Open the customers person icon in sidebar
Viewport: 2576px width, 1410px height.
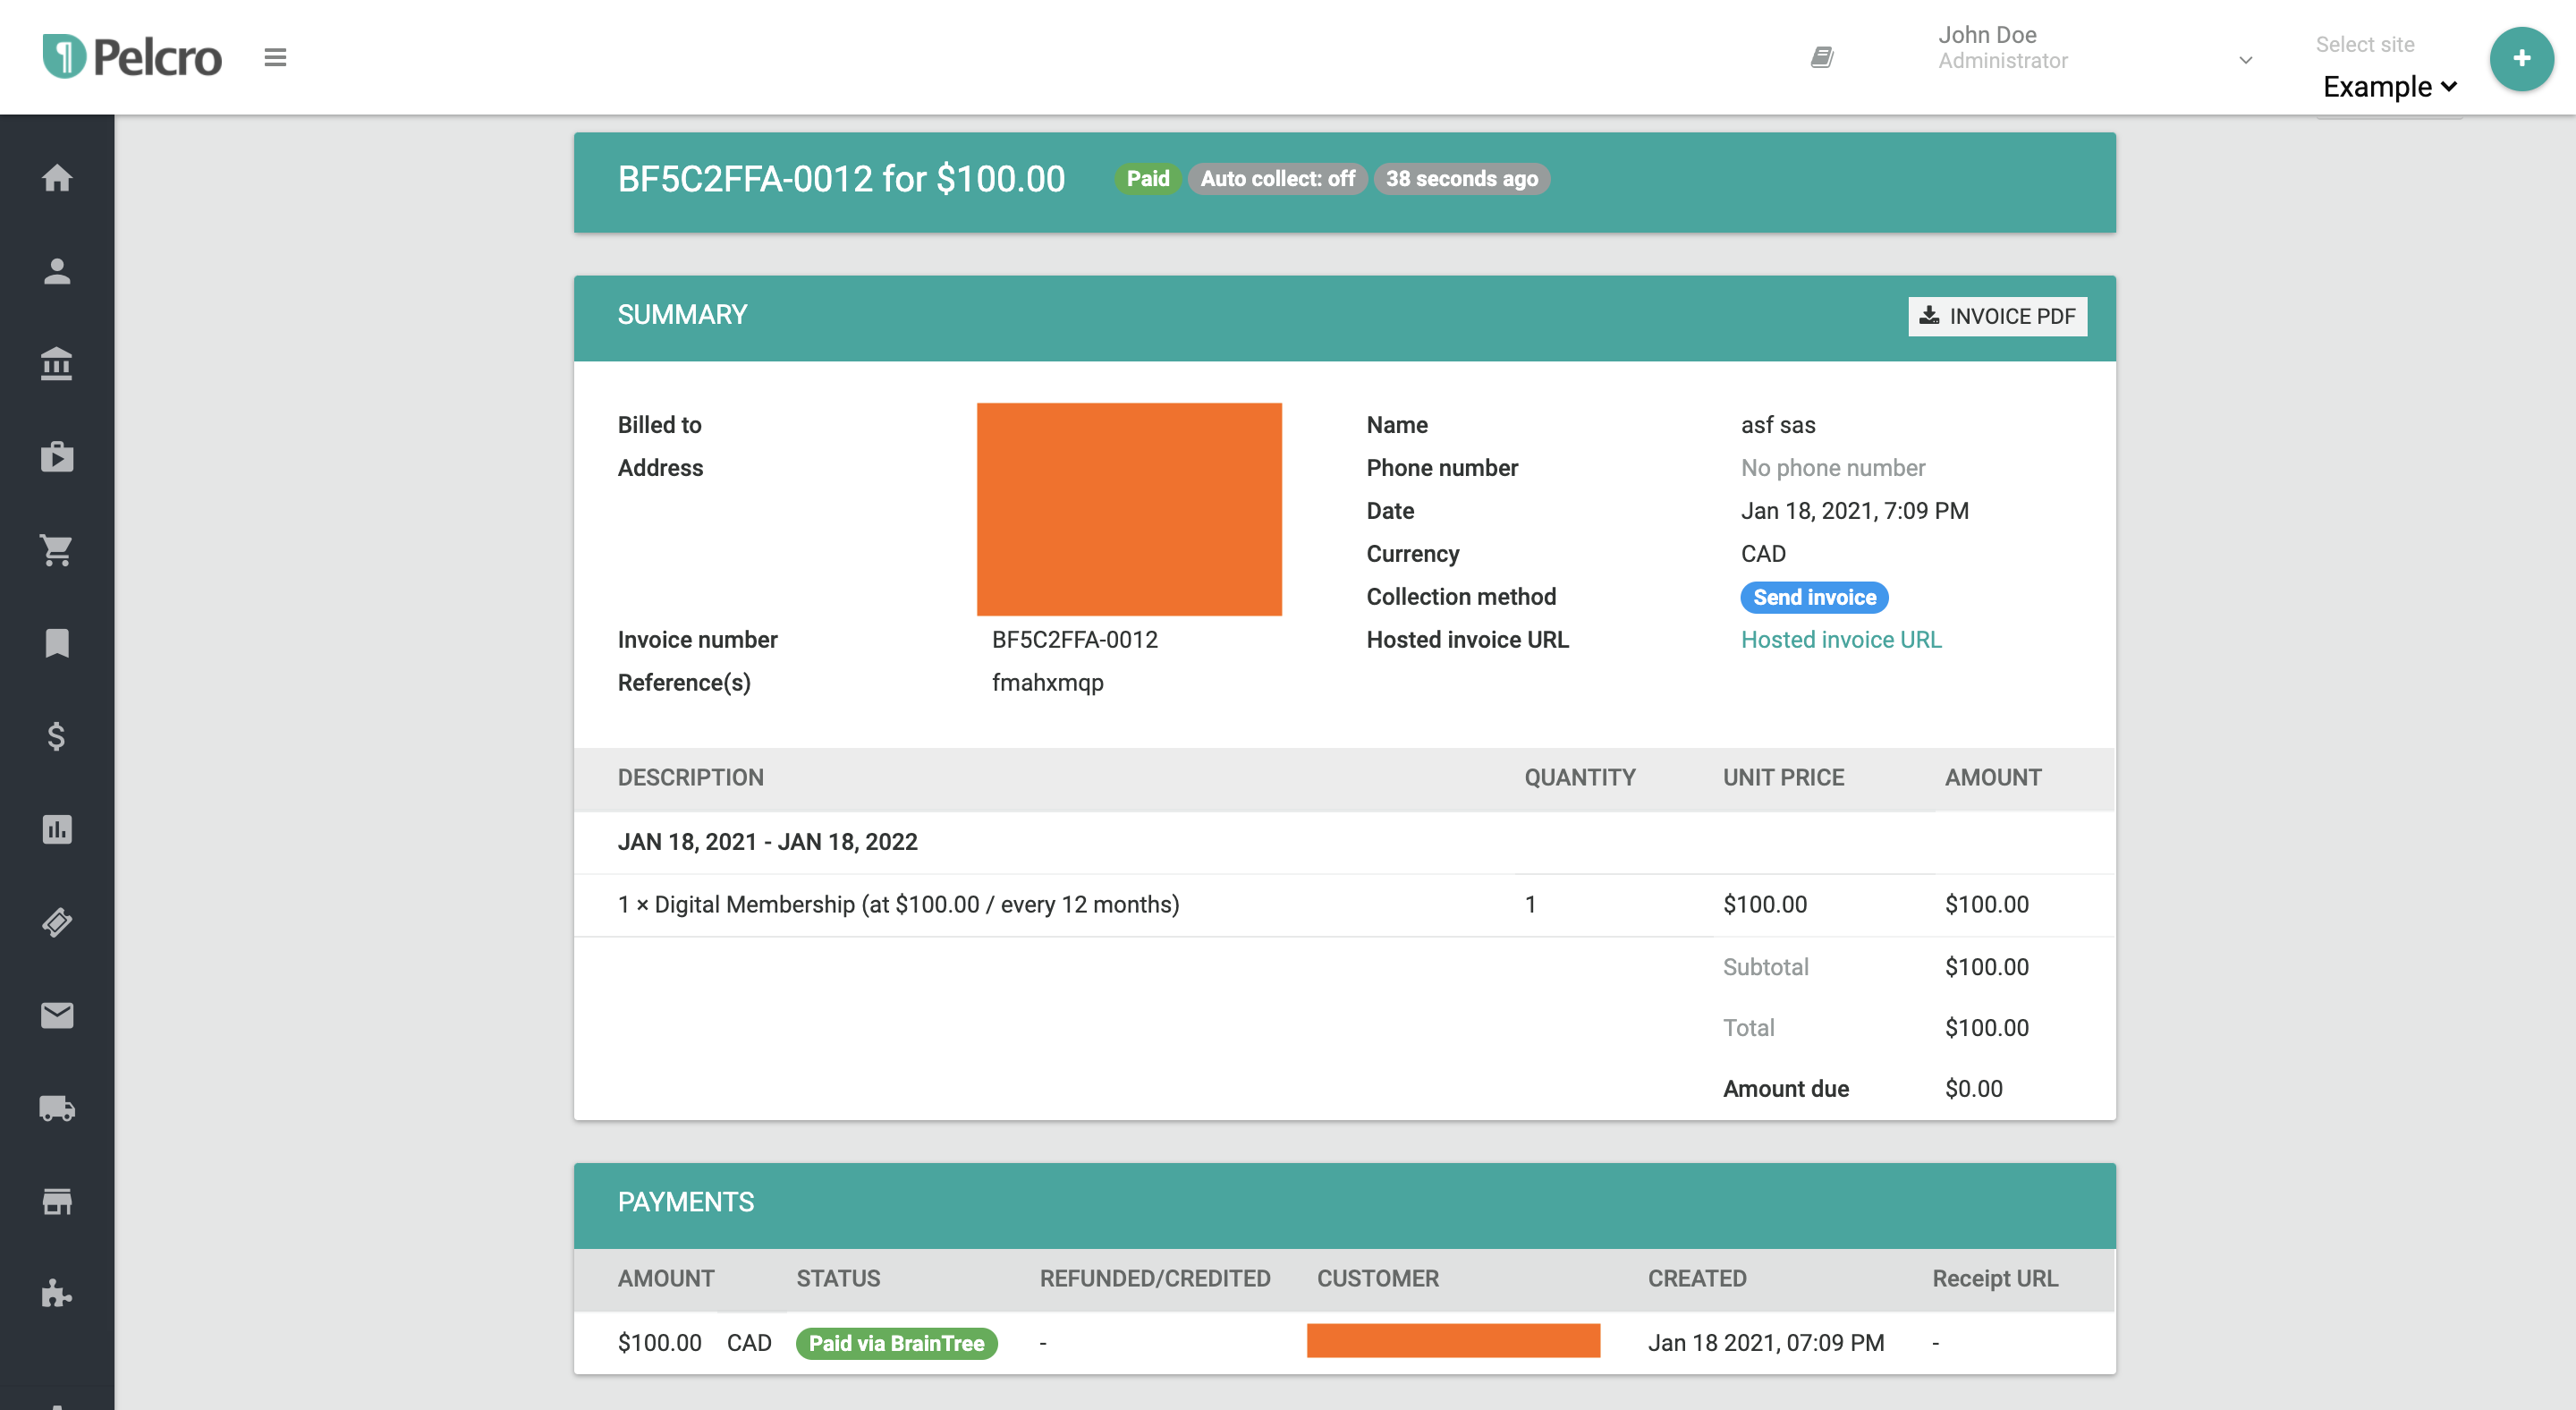(x=57, y=271)
